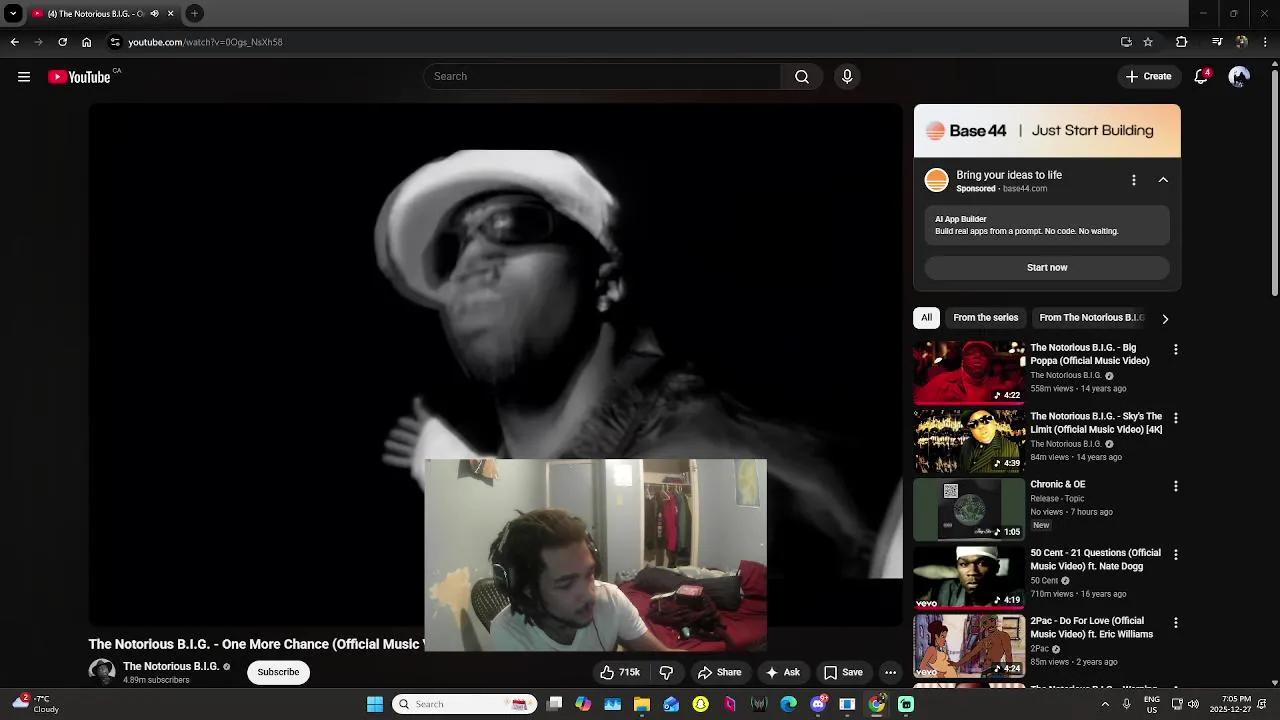Open the sponsored Base44 ad options menu

point(1133,180)
